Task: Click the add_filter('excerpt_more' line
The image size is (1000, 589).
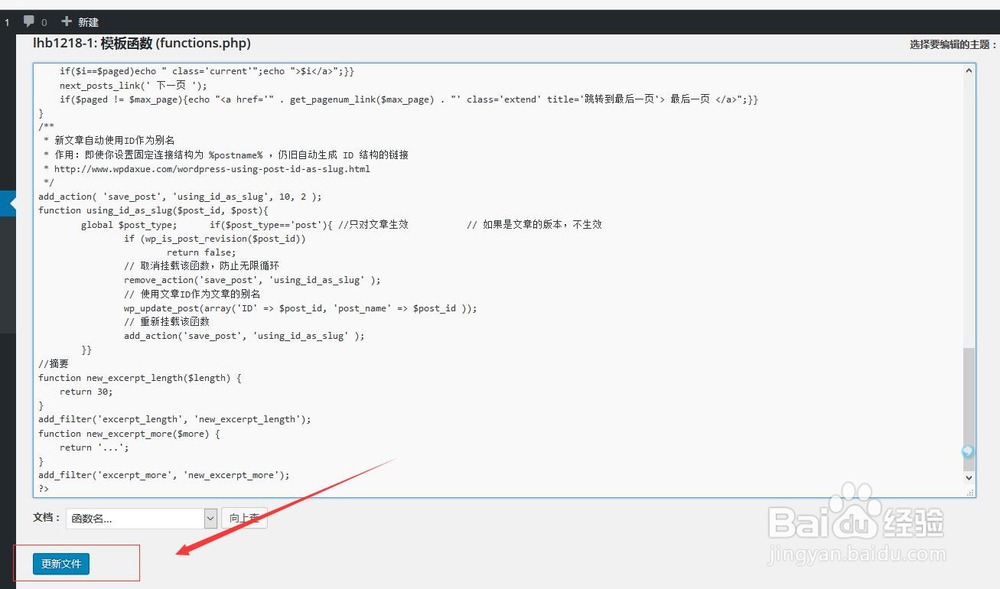Action: pos(164,475)
